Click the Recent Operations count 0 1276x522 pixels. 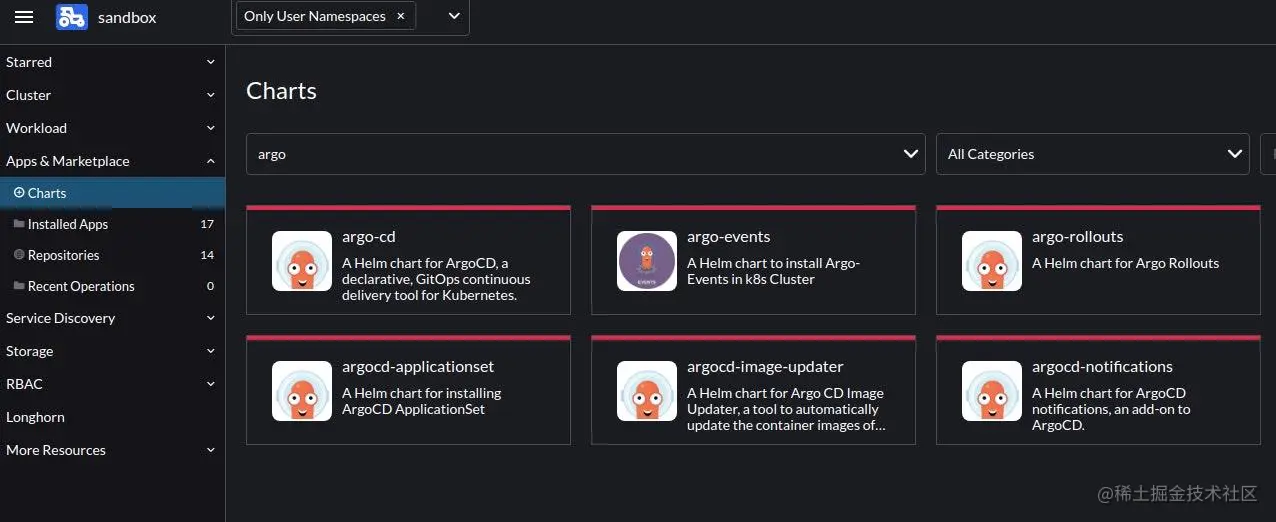[210, 286]
